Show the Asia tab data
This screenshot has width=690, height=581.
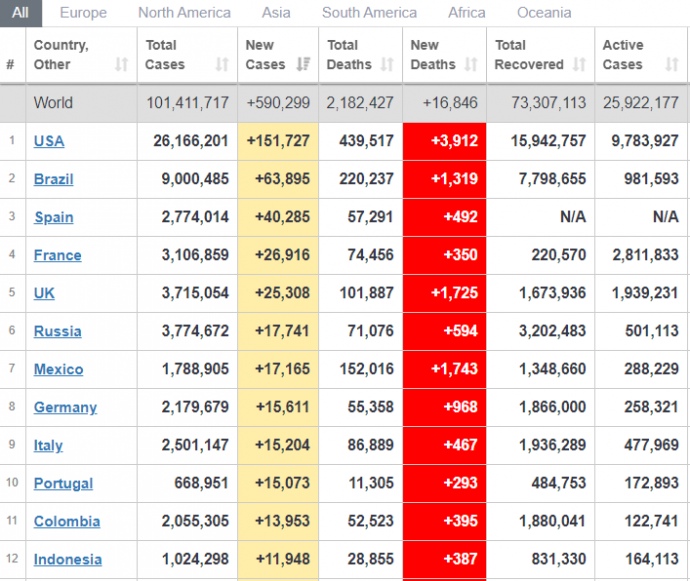coord(276,13)
